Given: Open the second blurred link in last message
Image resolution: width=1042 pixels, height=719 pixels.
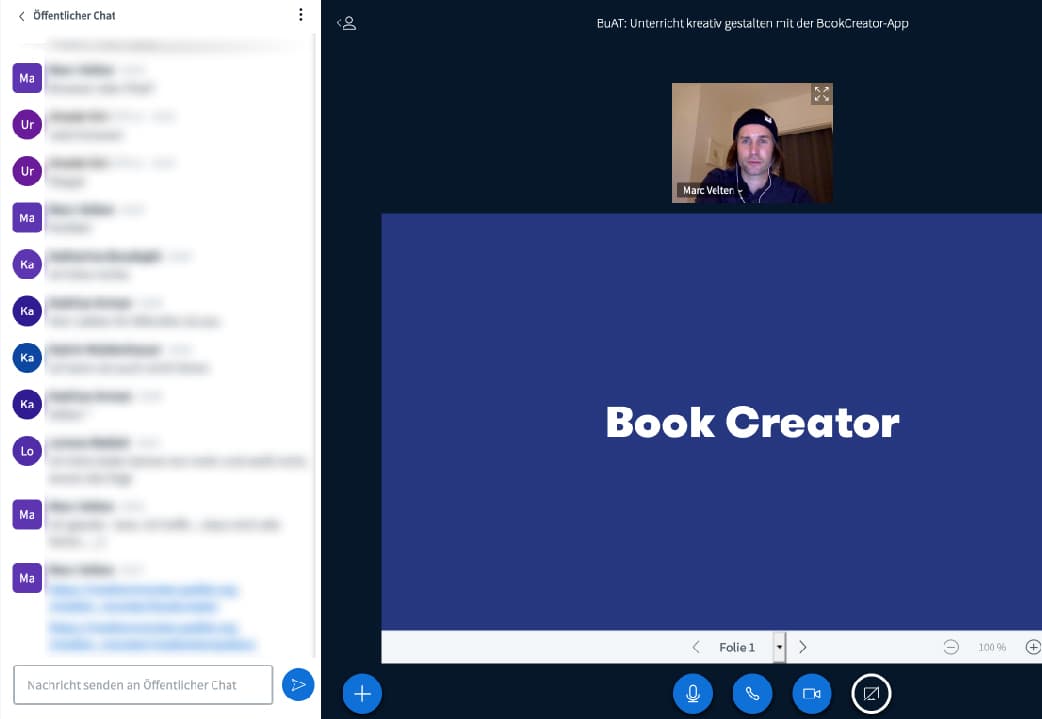Looking at the screenshot, I should 152,635.
